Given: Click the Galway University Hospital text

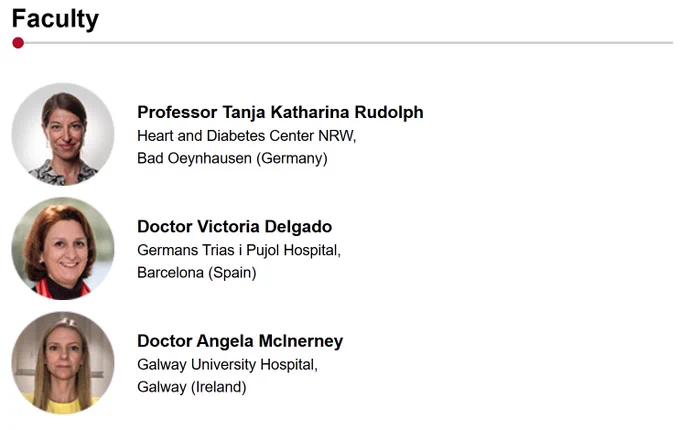Looking at the screenshot, I should click(228, 365).
